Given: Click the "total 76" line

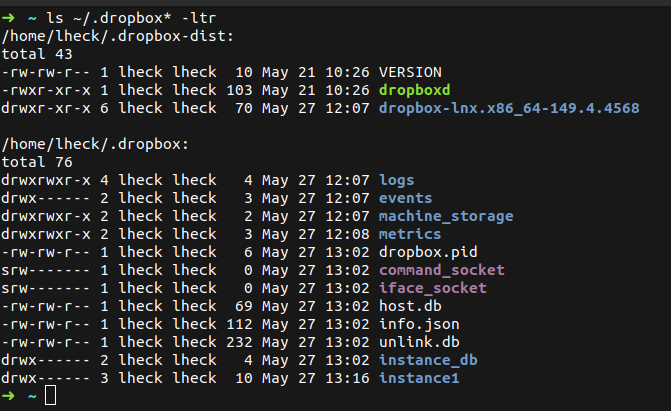Looking at the screenshot, I should click(x=36, y=162).
